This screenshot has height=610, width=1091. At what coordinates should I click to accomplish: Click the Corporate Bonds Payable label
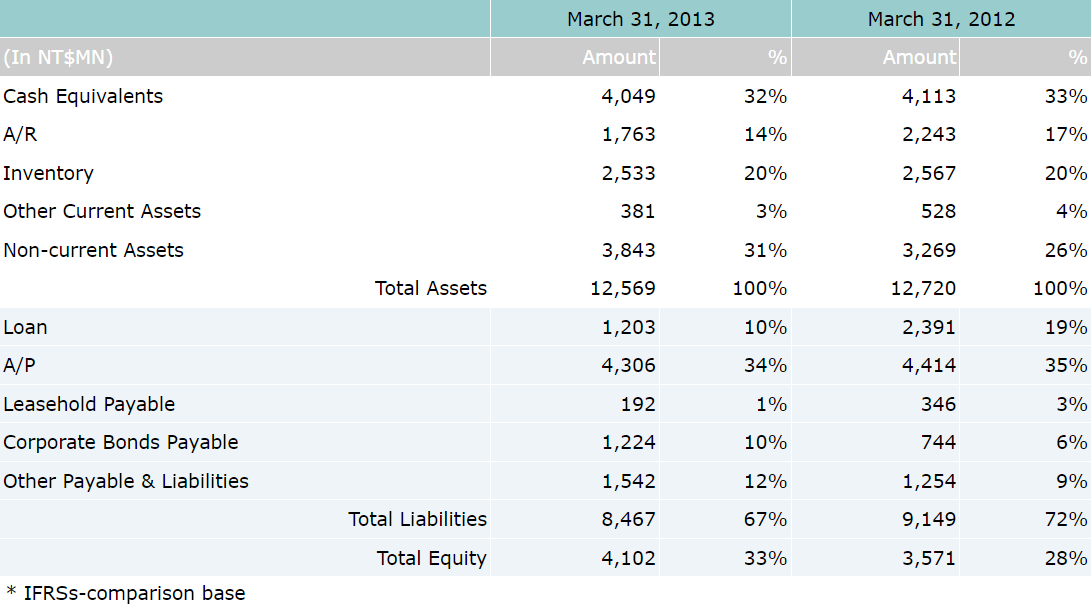coord(121,442)
